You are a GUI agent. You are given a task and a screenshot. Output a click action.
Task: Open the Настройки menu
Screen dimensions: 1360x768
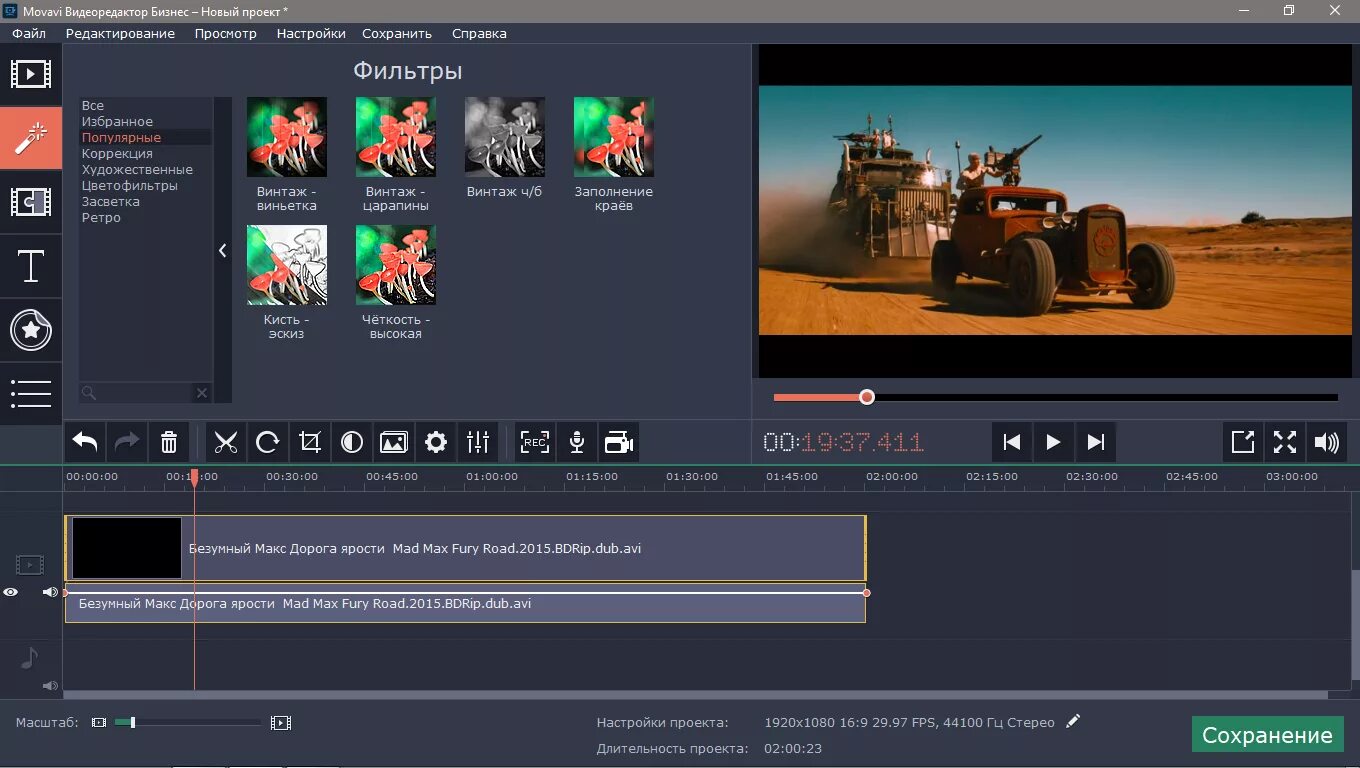[311, 33]
